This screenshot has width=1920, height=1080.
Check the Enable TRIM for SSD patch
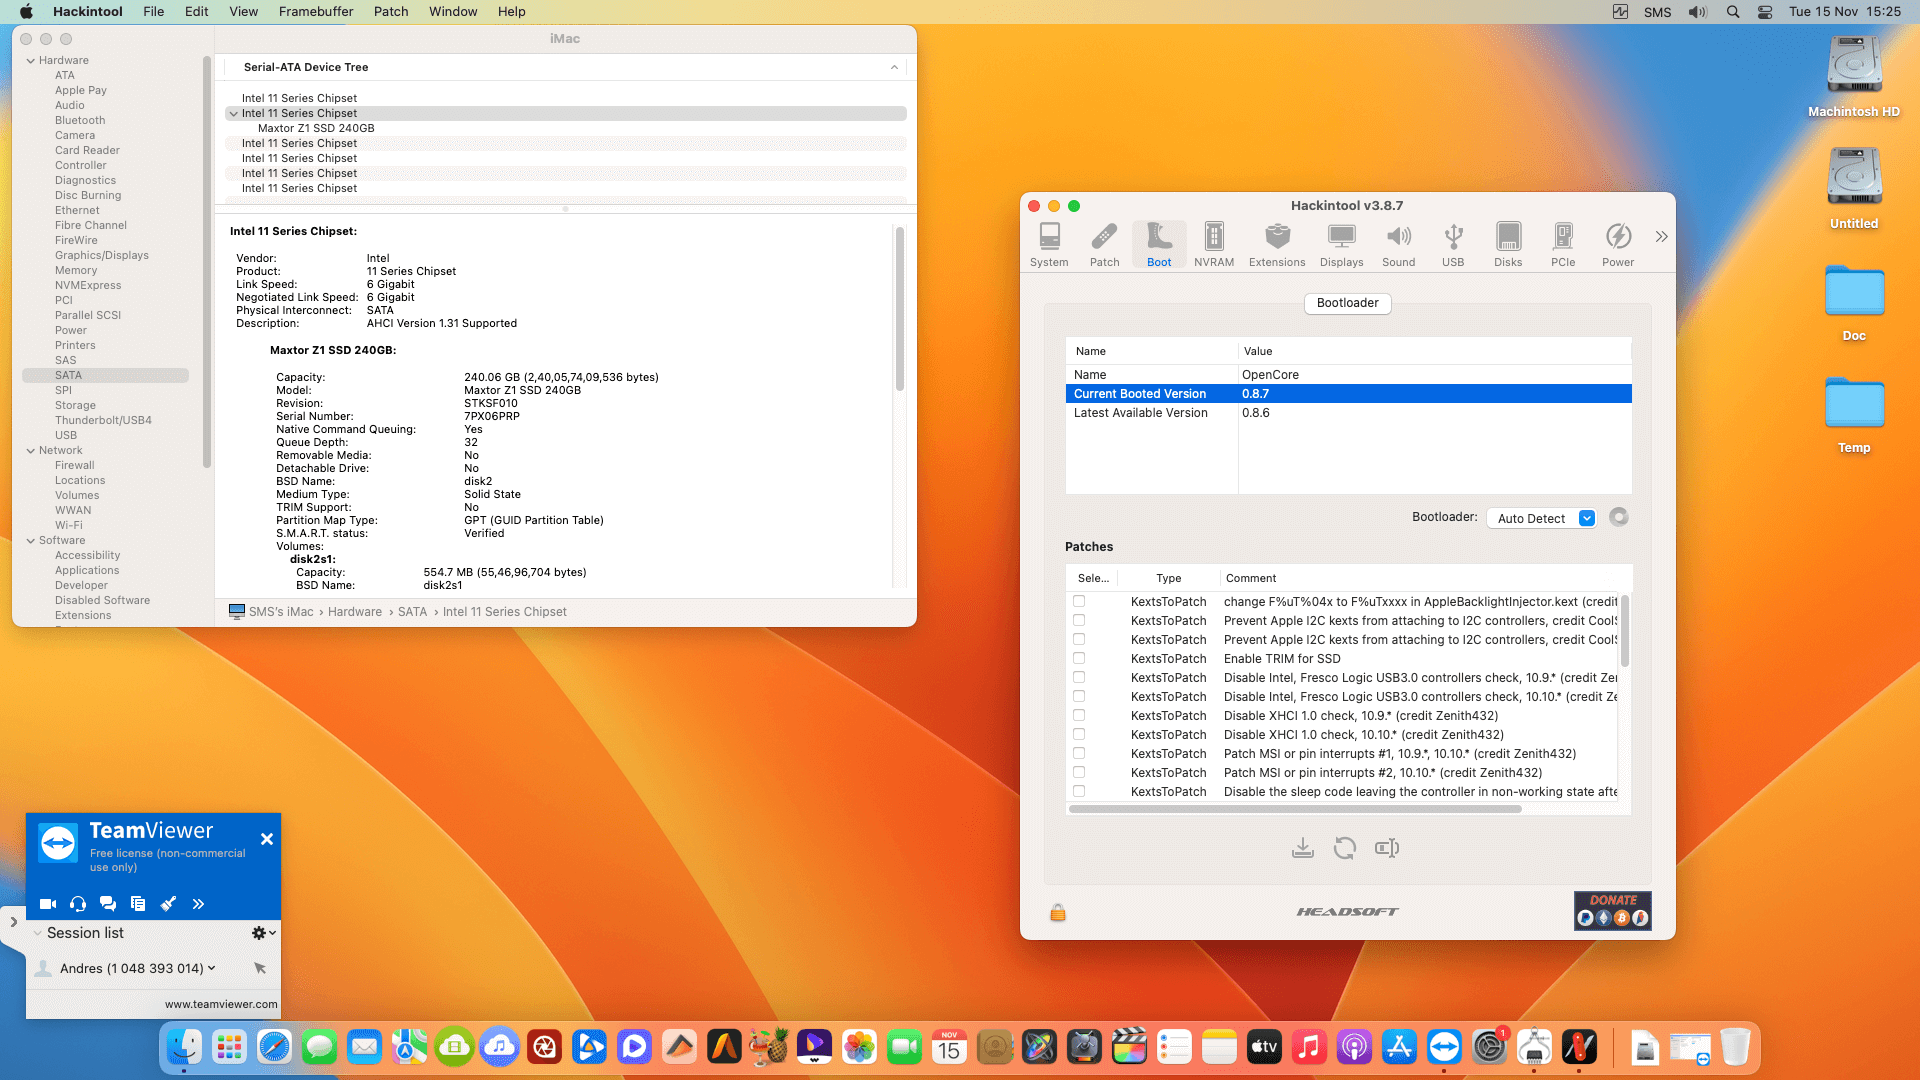(x=1079, y=658)
